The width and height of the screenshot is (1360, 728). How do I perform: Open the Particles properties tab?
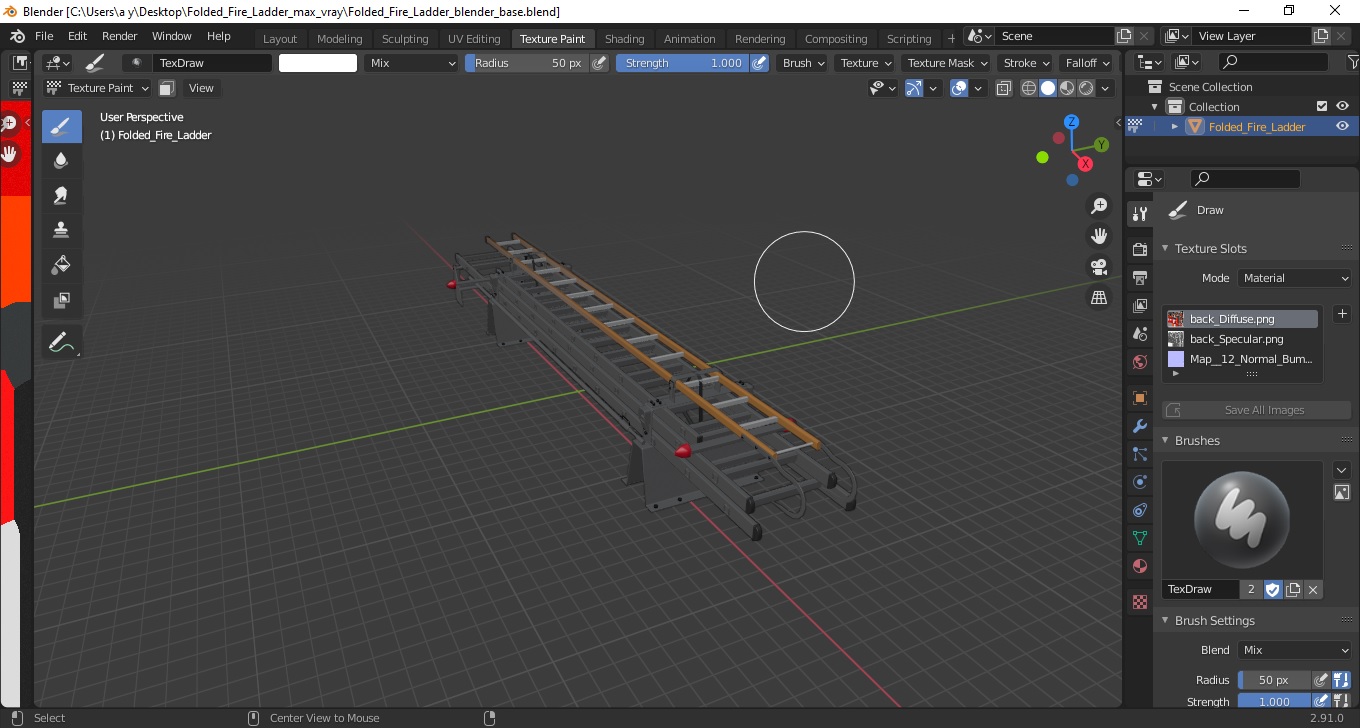[x=1139, y=454]
